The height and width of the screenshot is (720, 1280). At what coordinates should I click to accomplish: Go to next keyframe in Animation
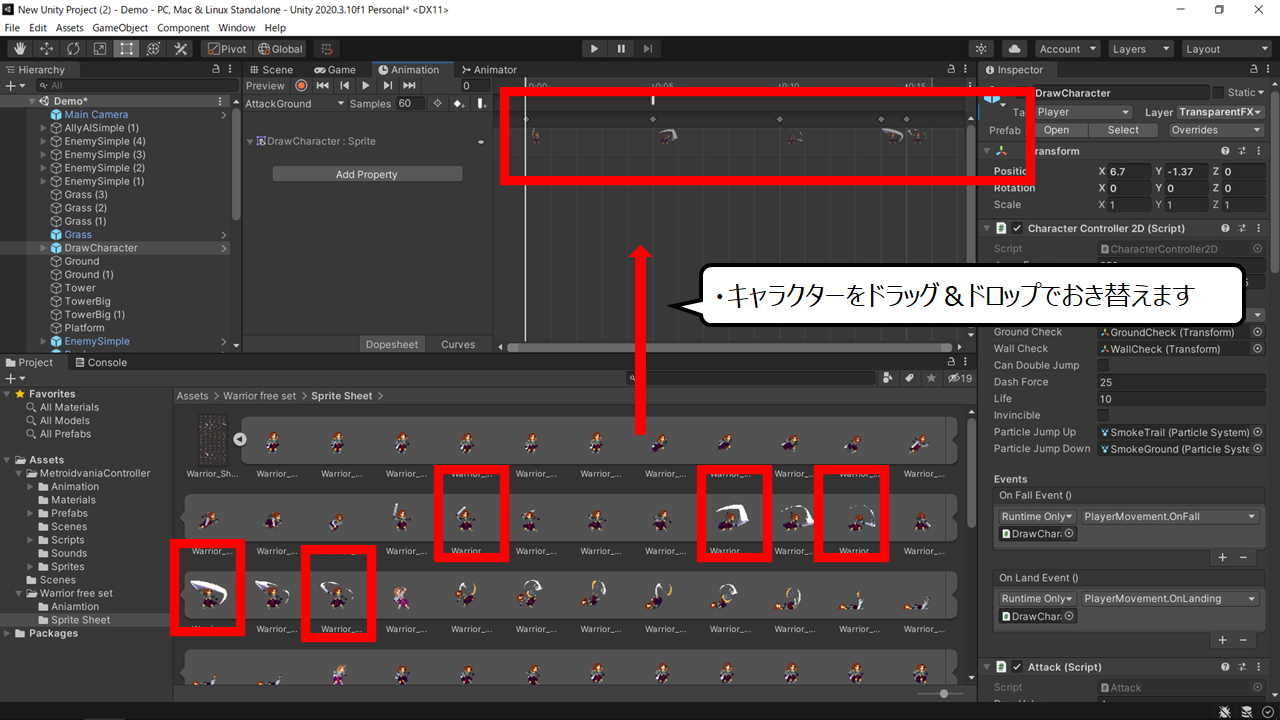coord(387,86)
